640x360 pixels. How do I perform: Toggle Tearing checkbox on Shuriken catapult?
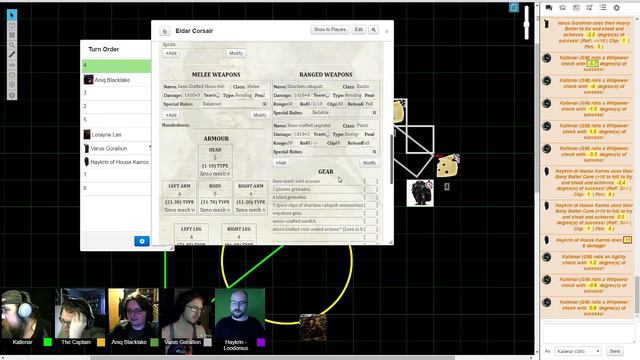point(327,96)
